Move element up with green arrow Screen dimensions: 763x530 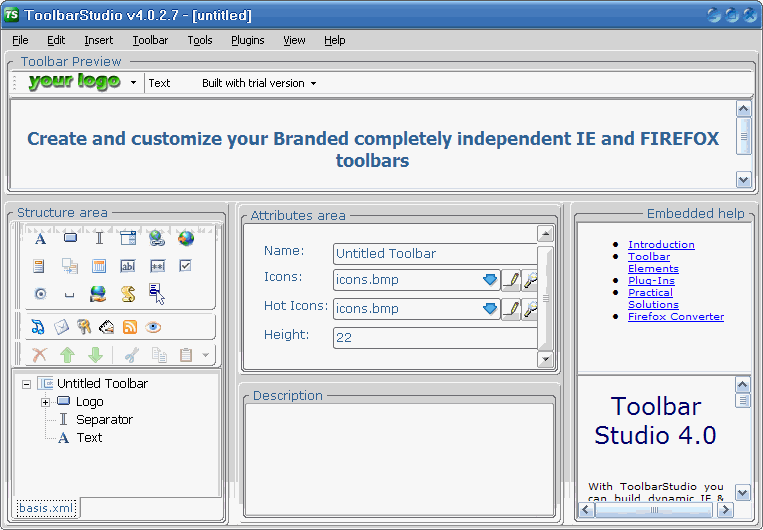(67, 355)
